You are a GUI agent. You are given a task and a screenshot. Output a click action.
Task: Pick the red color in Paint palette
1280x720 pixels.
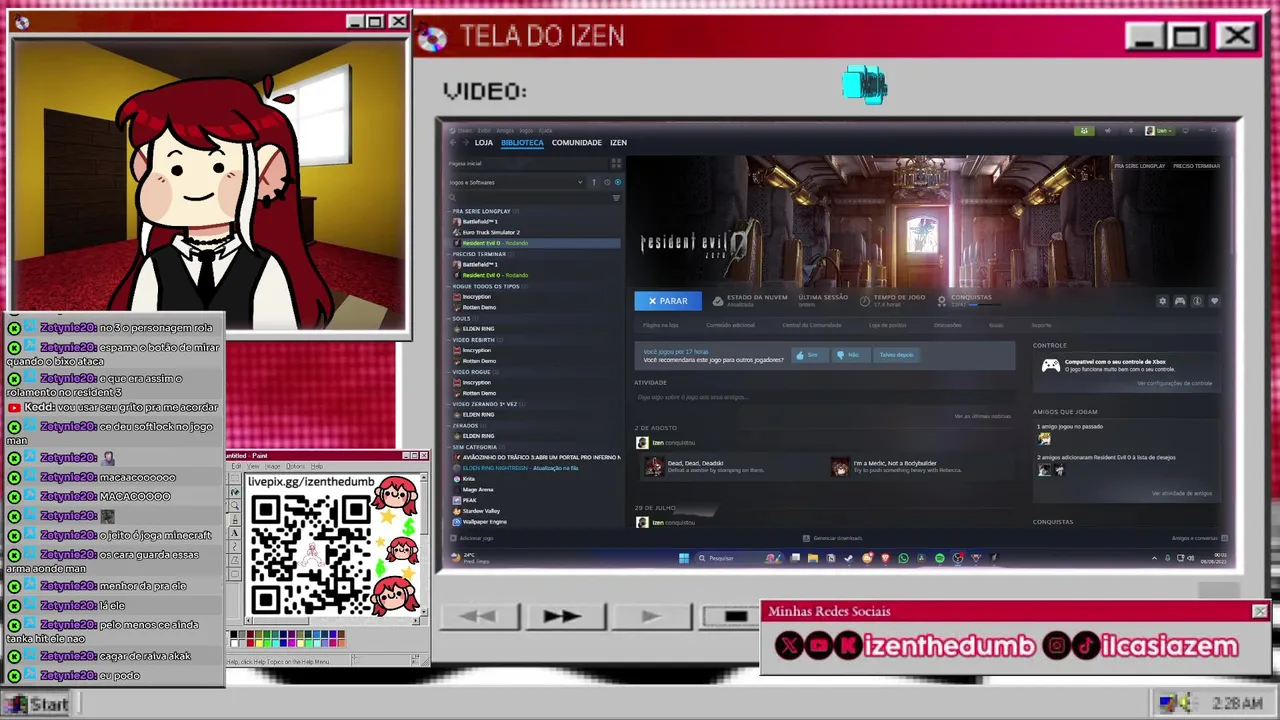click(250, 642)
